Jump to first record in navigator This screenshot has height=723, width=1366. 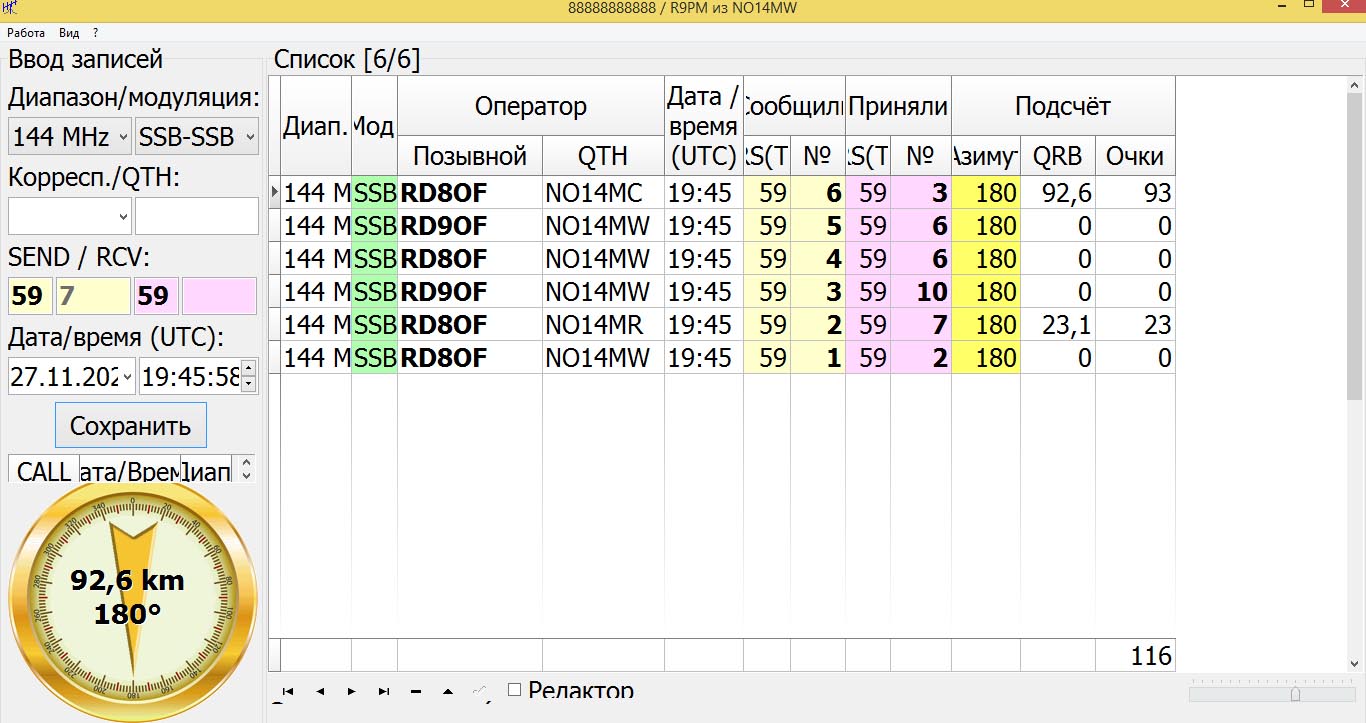pyautogui.click(x=288, y=691)
